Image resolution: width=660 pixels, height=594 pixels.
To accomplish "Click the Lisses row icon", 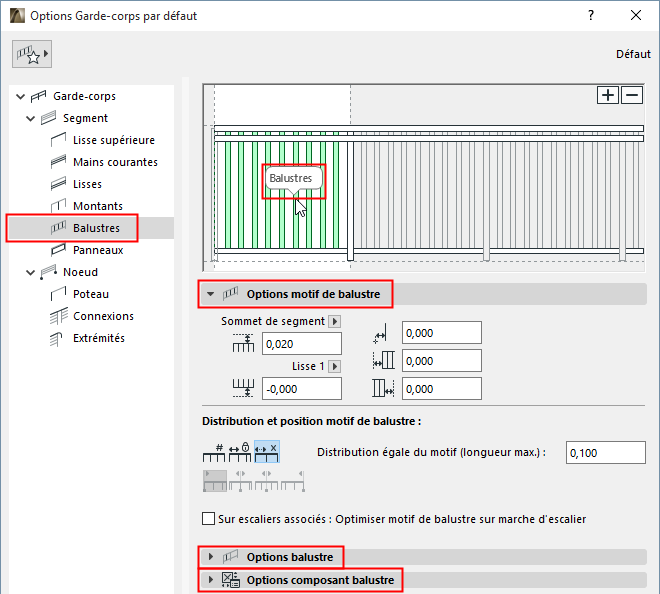I will (58, 184).
